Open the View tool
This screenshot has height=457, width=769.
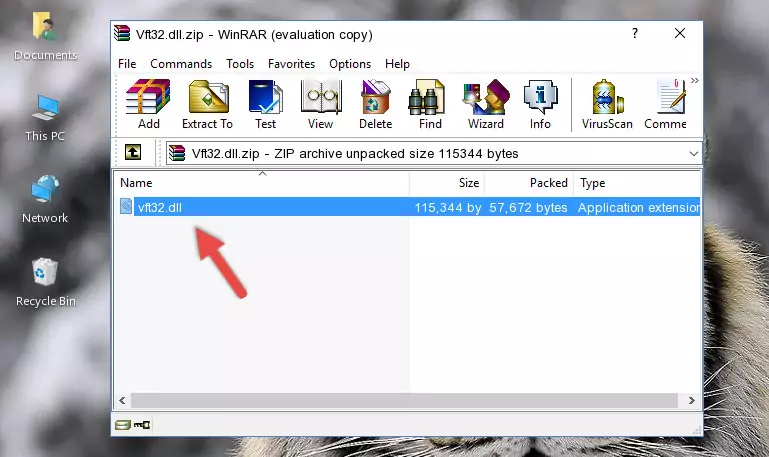(x=321, y=105)
